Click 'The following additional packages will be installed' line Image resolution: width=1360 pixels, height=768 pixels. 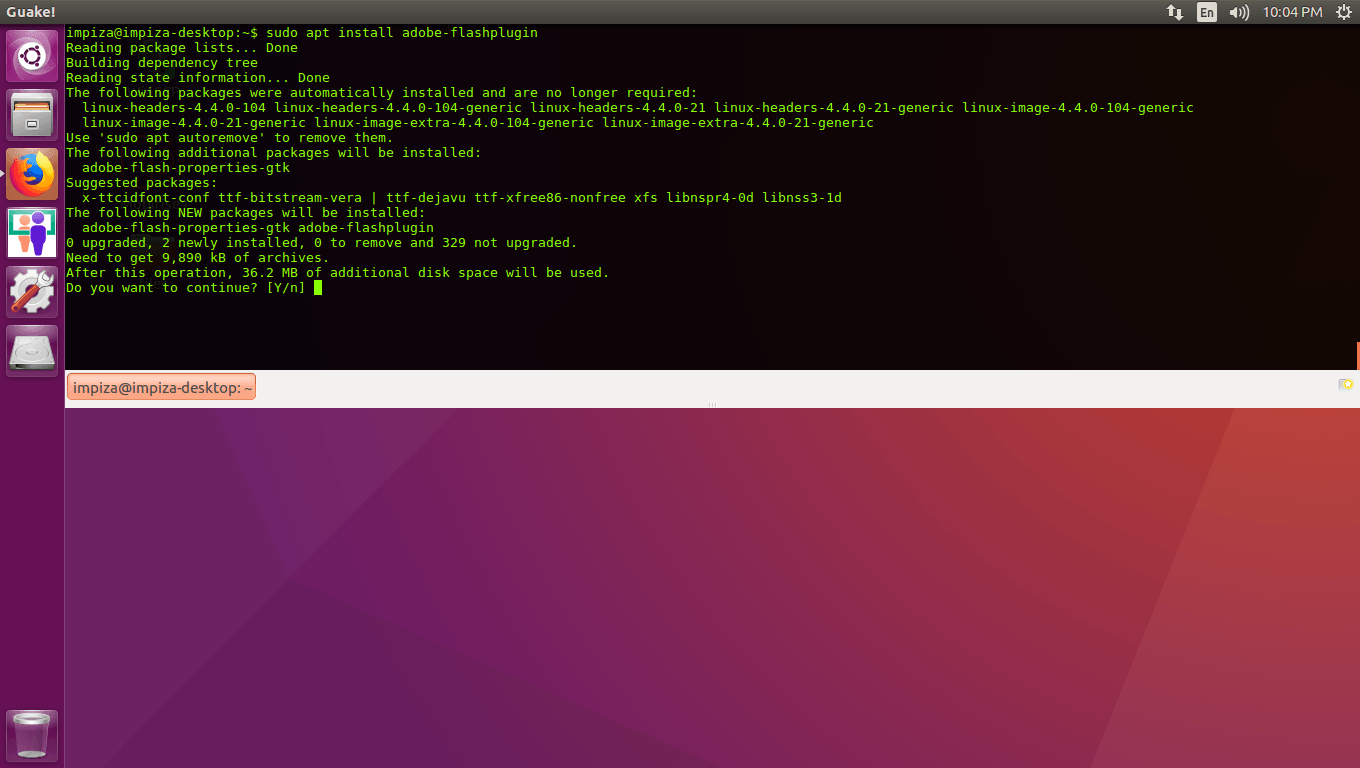[274, 153]
